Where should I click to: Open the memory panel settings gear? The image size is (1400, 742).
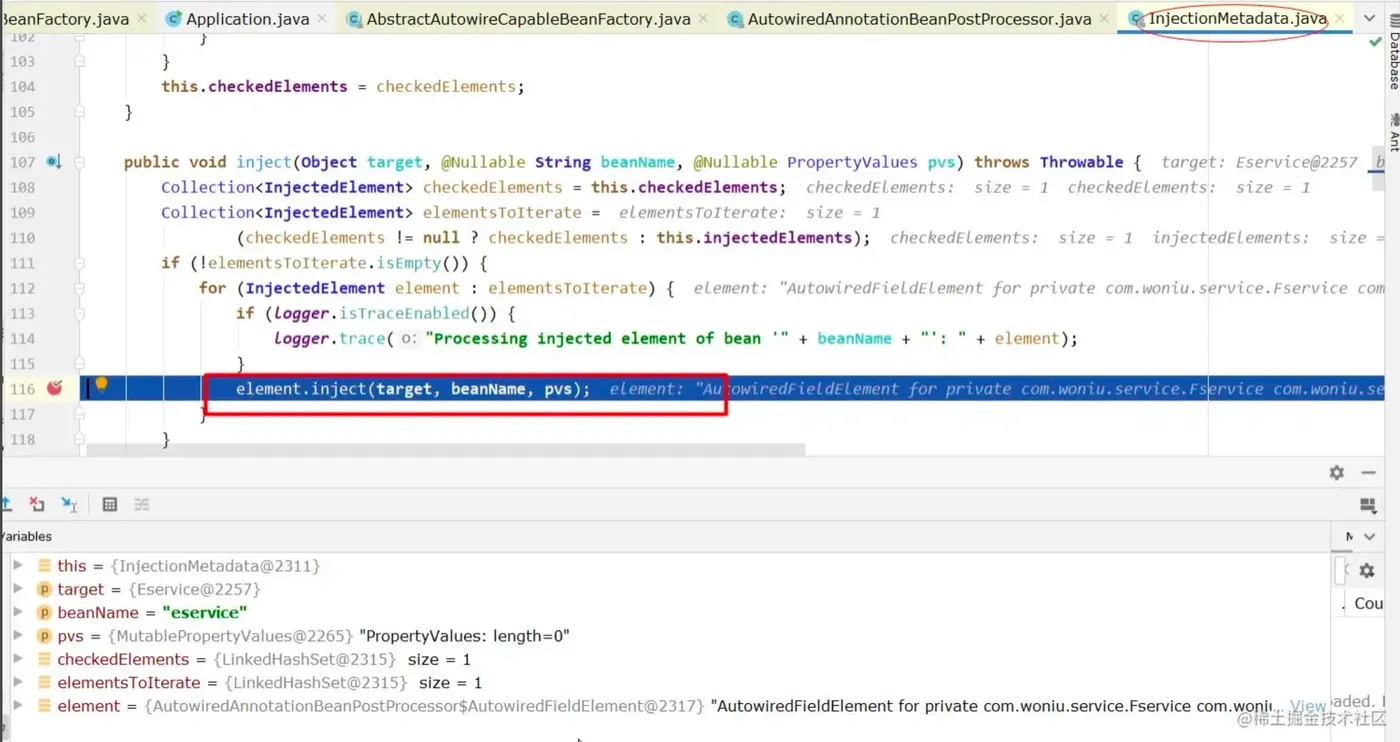1367,571
